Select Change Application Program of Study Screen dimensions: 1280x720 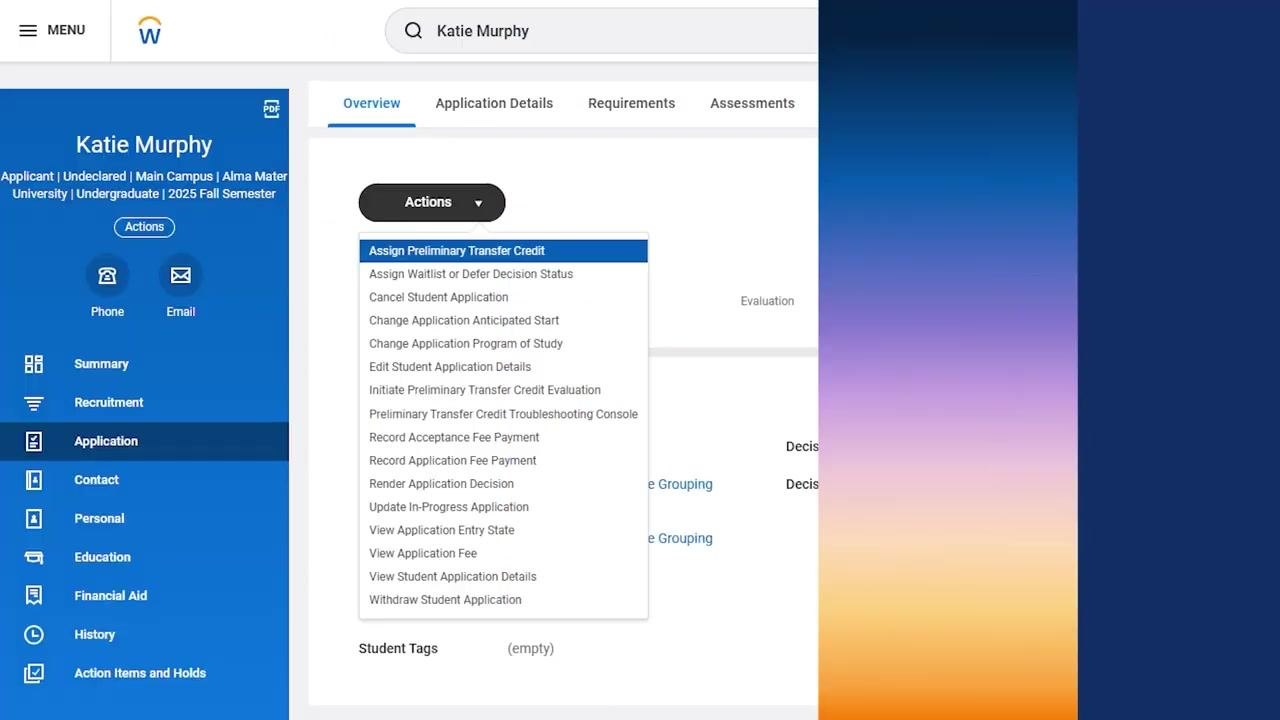coord(503,344)
